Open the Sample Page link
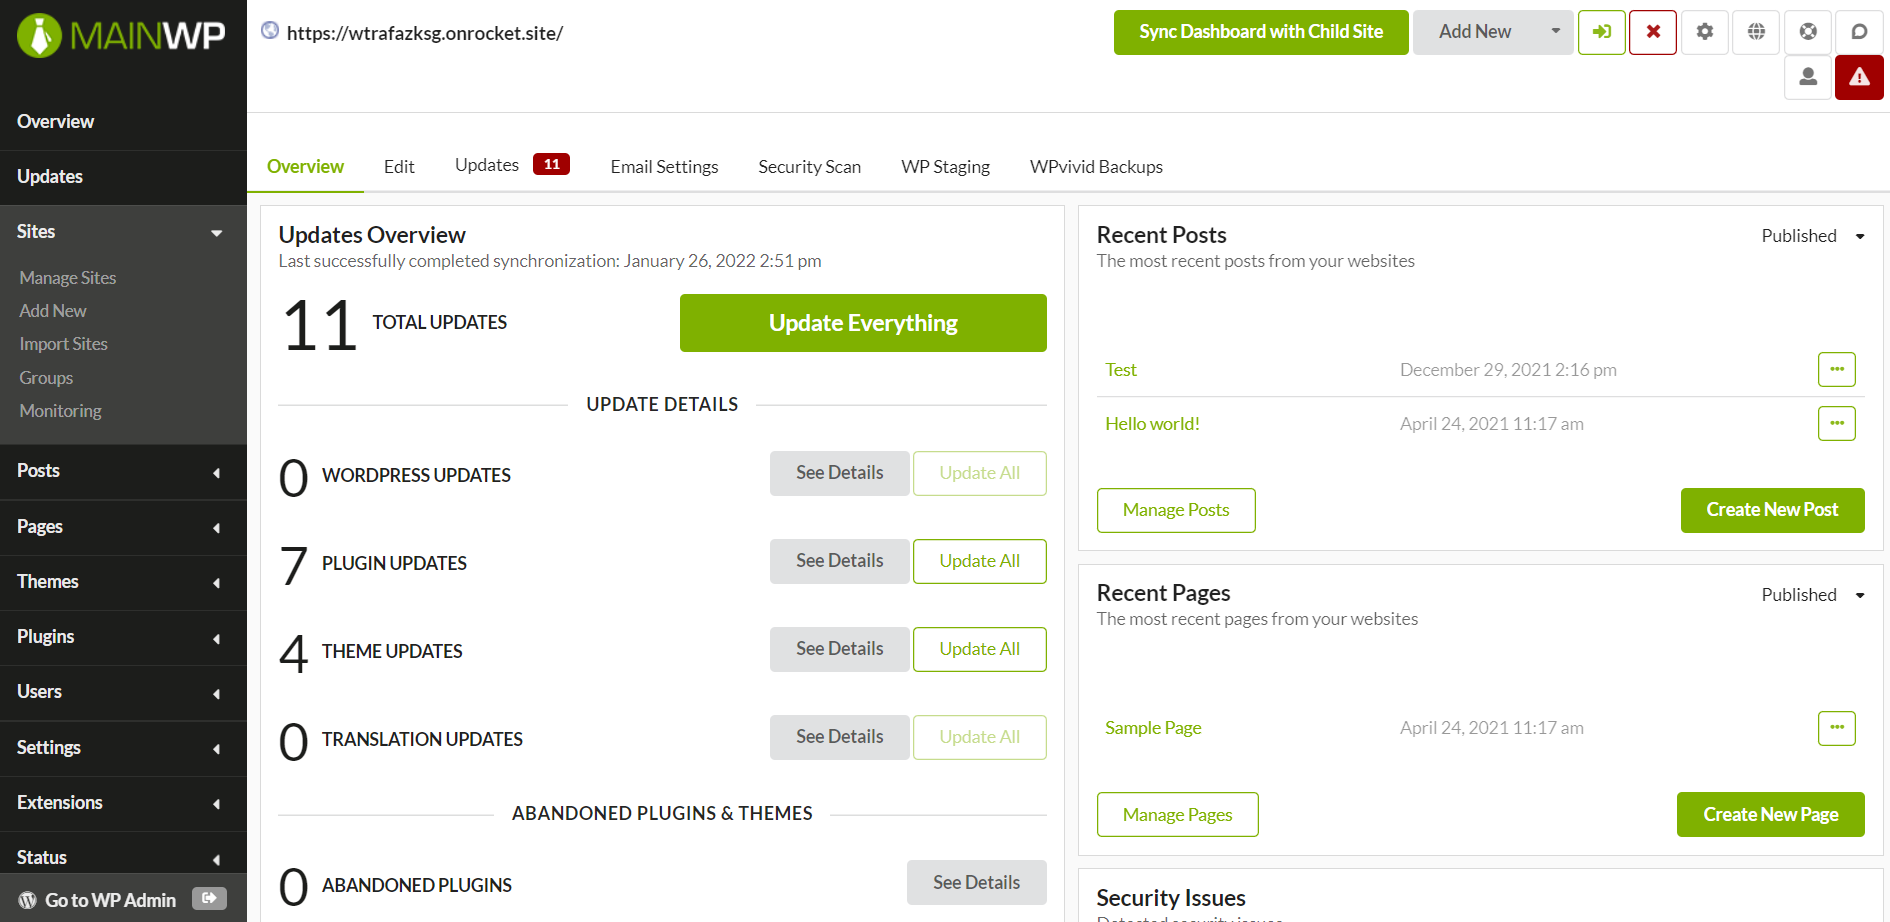The image size is (1890, 922). point(1153,728)
